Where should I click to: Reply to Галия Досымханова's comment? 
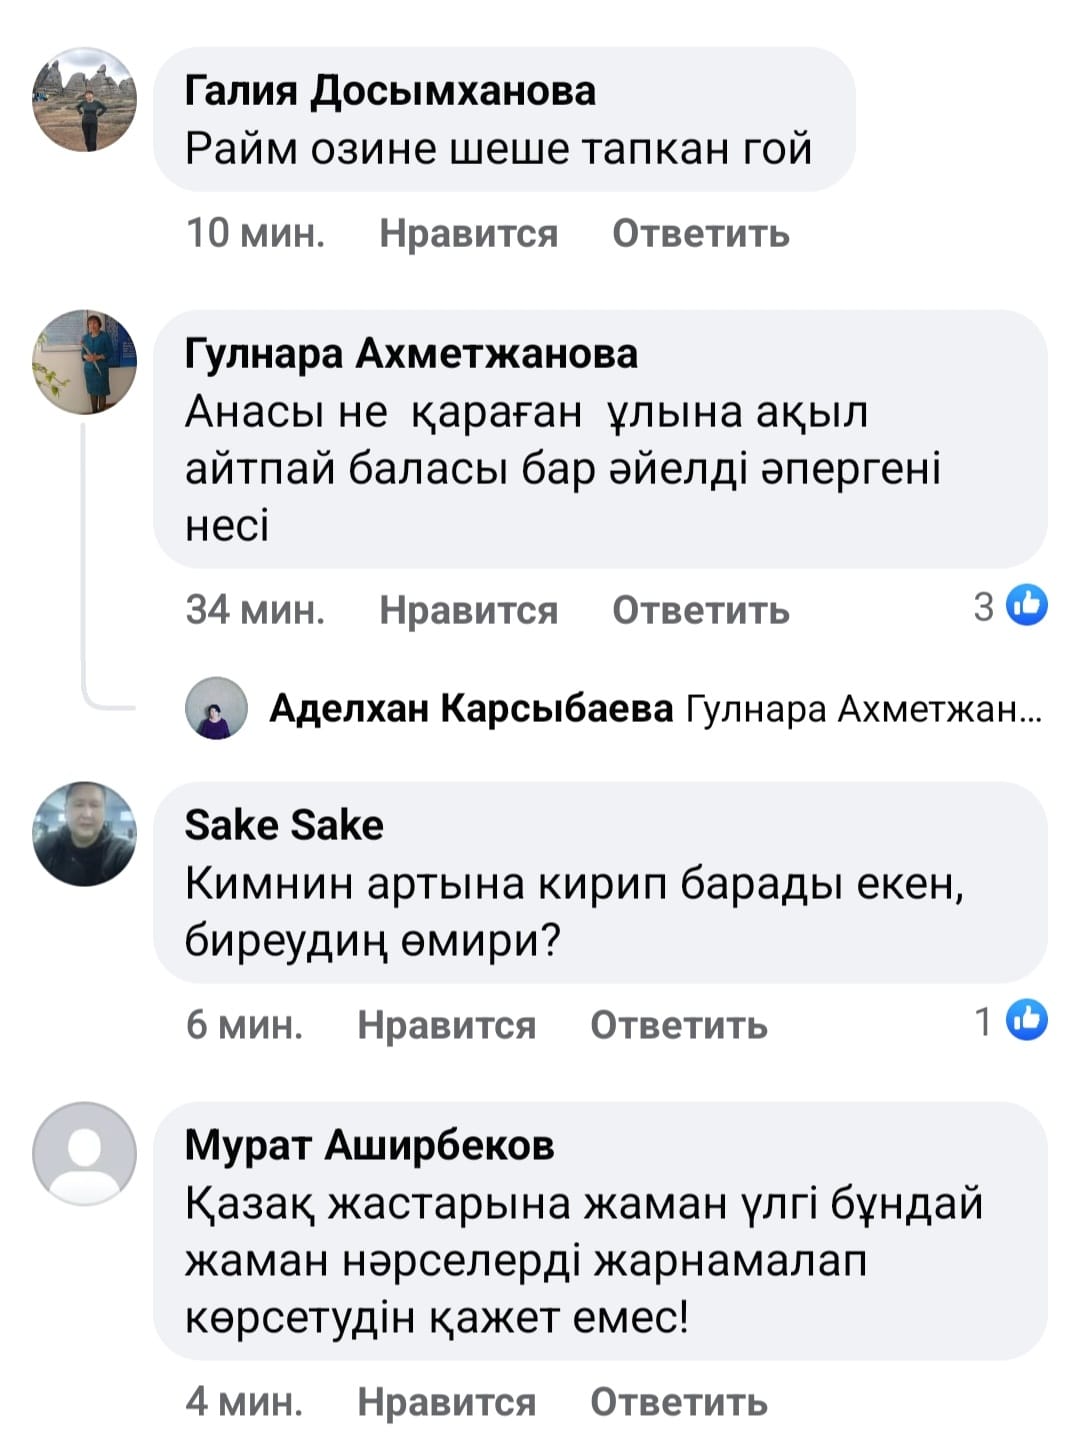[x=700, y=234]
